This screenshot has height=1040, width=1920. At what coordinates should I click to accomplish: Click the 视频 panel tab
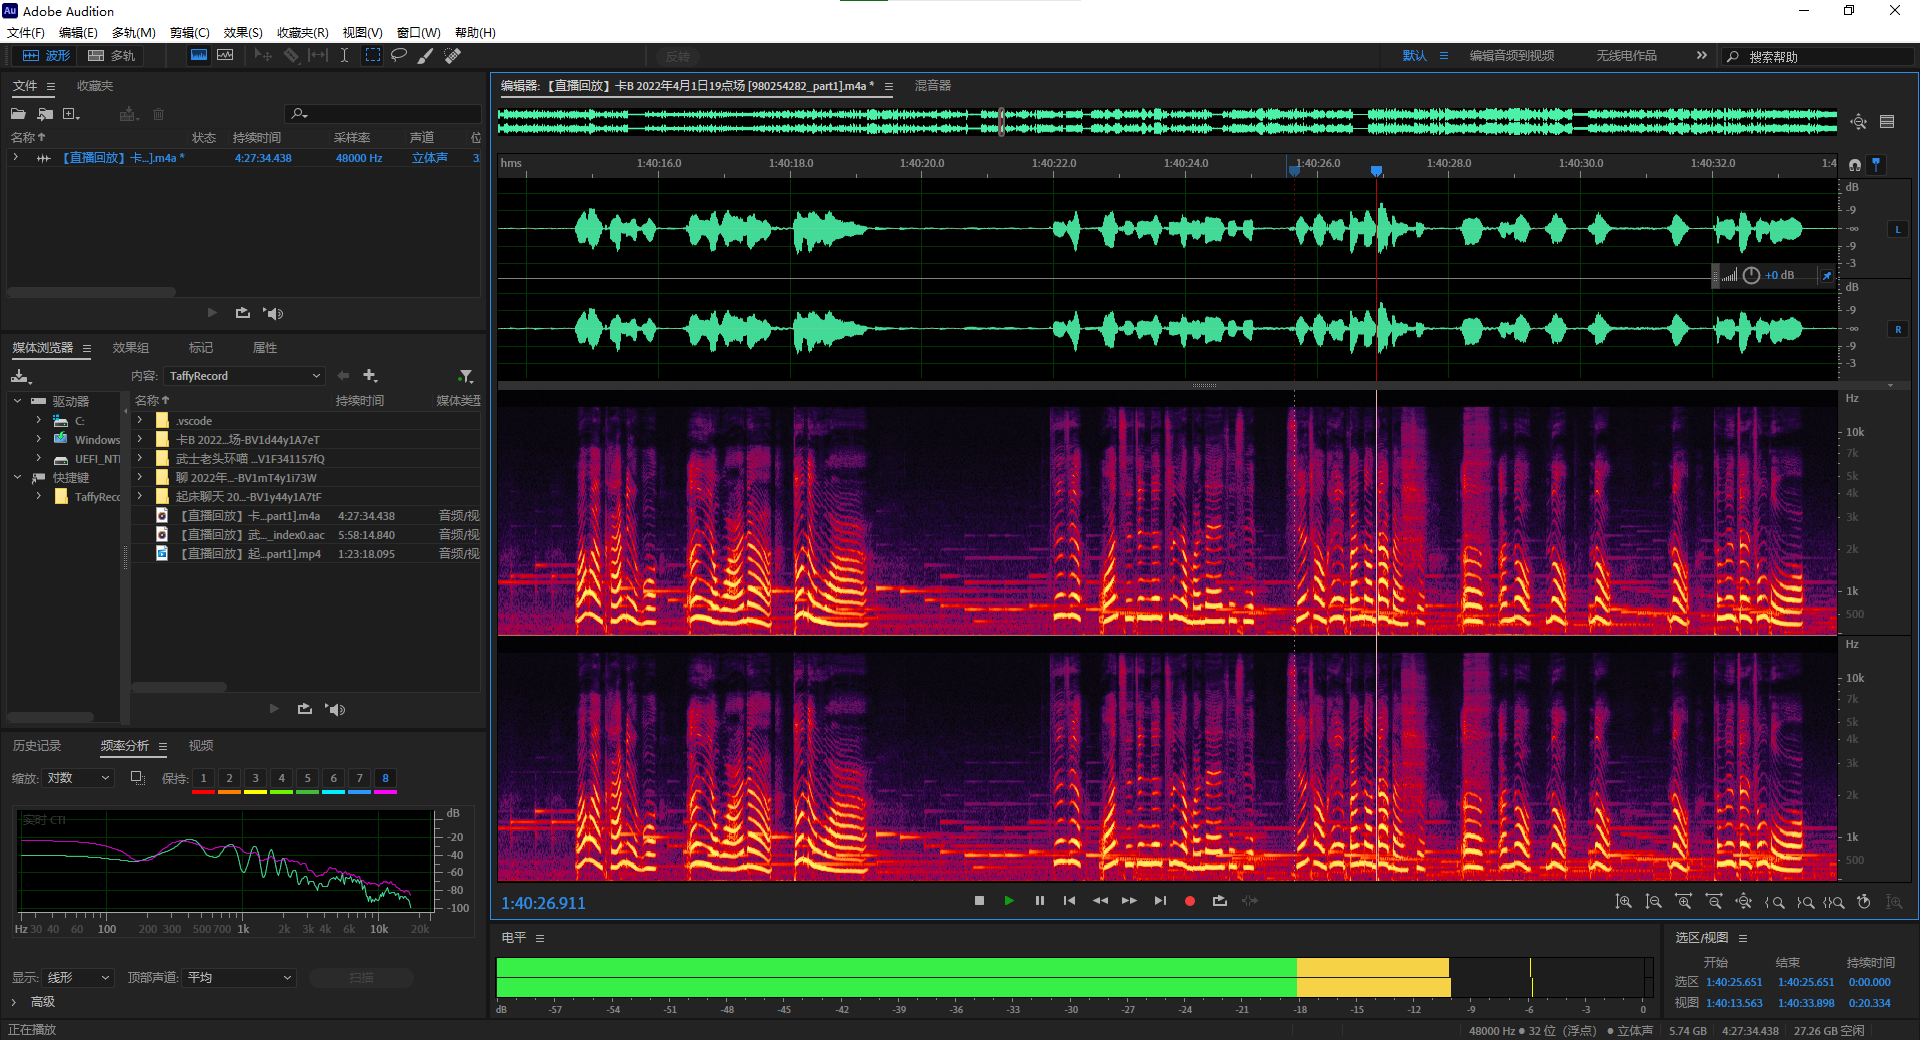click(x=201, y=746)
